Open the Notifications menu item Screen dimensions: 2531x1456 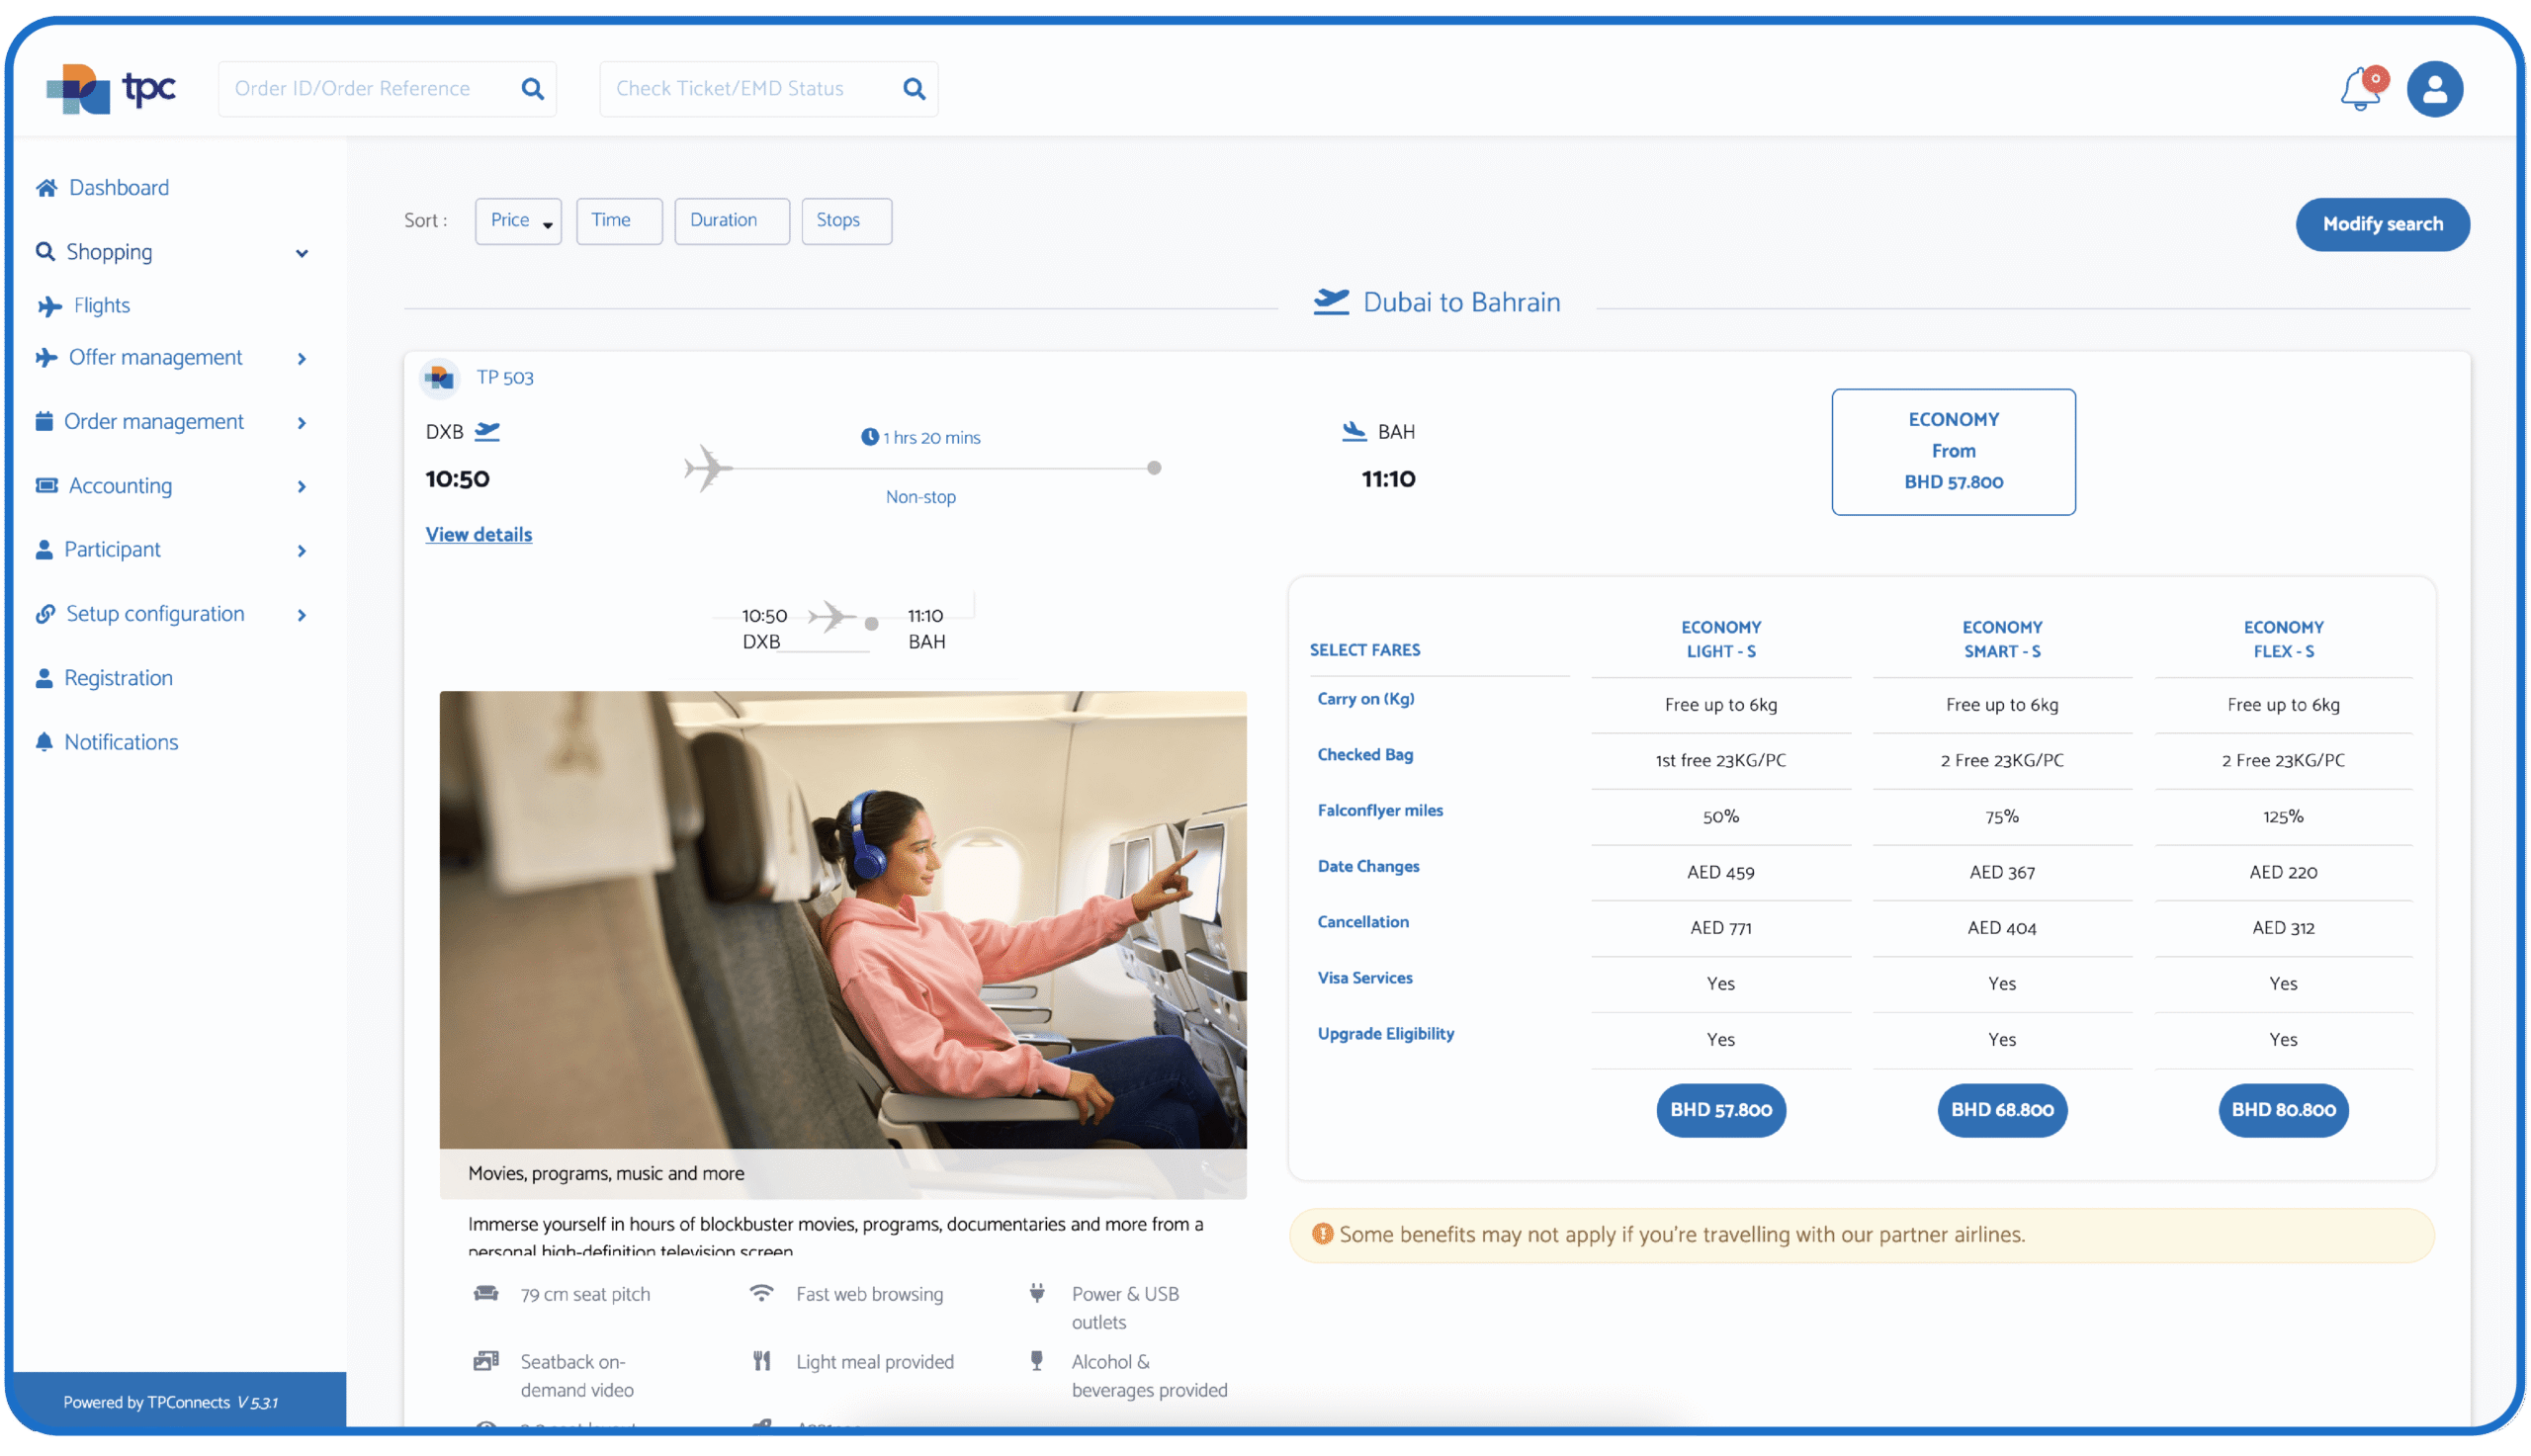click(121, 742)
